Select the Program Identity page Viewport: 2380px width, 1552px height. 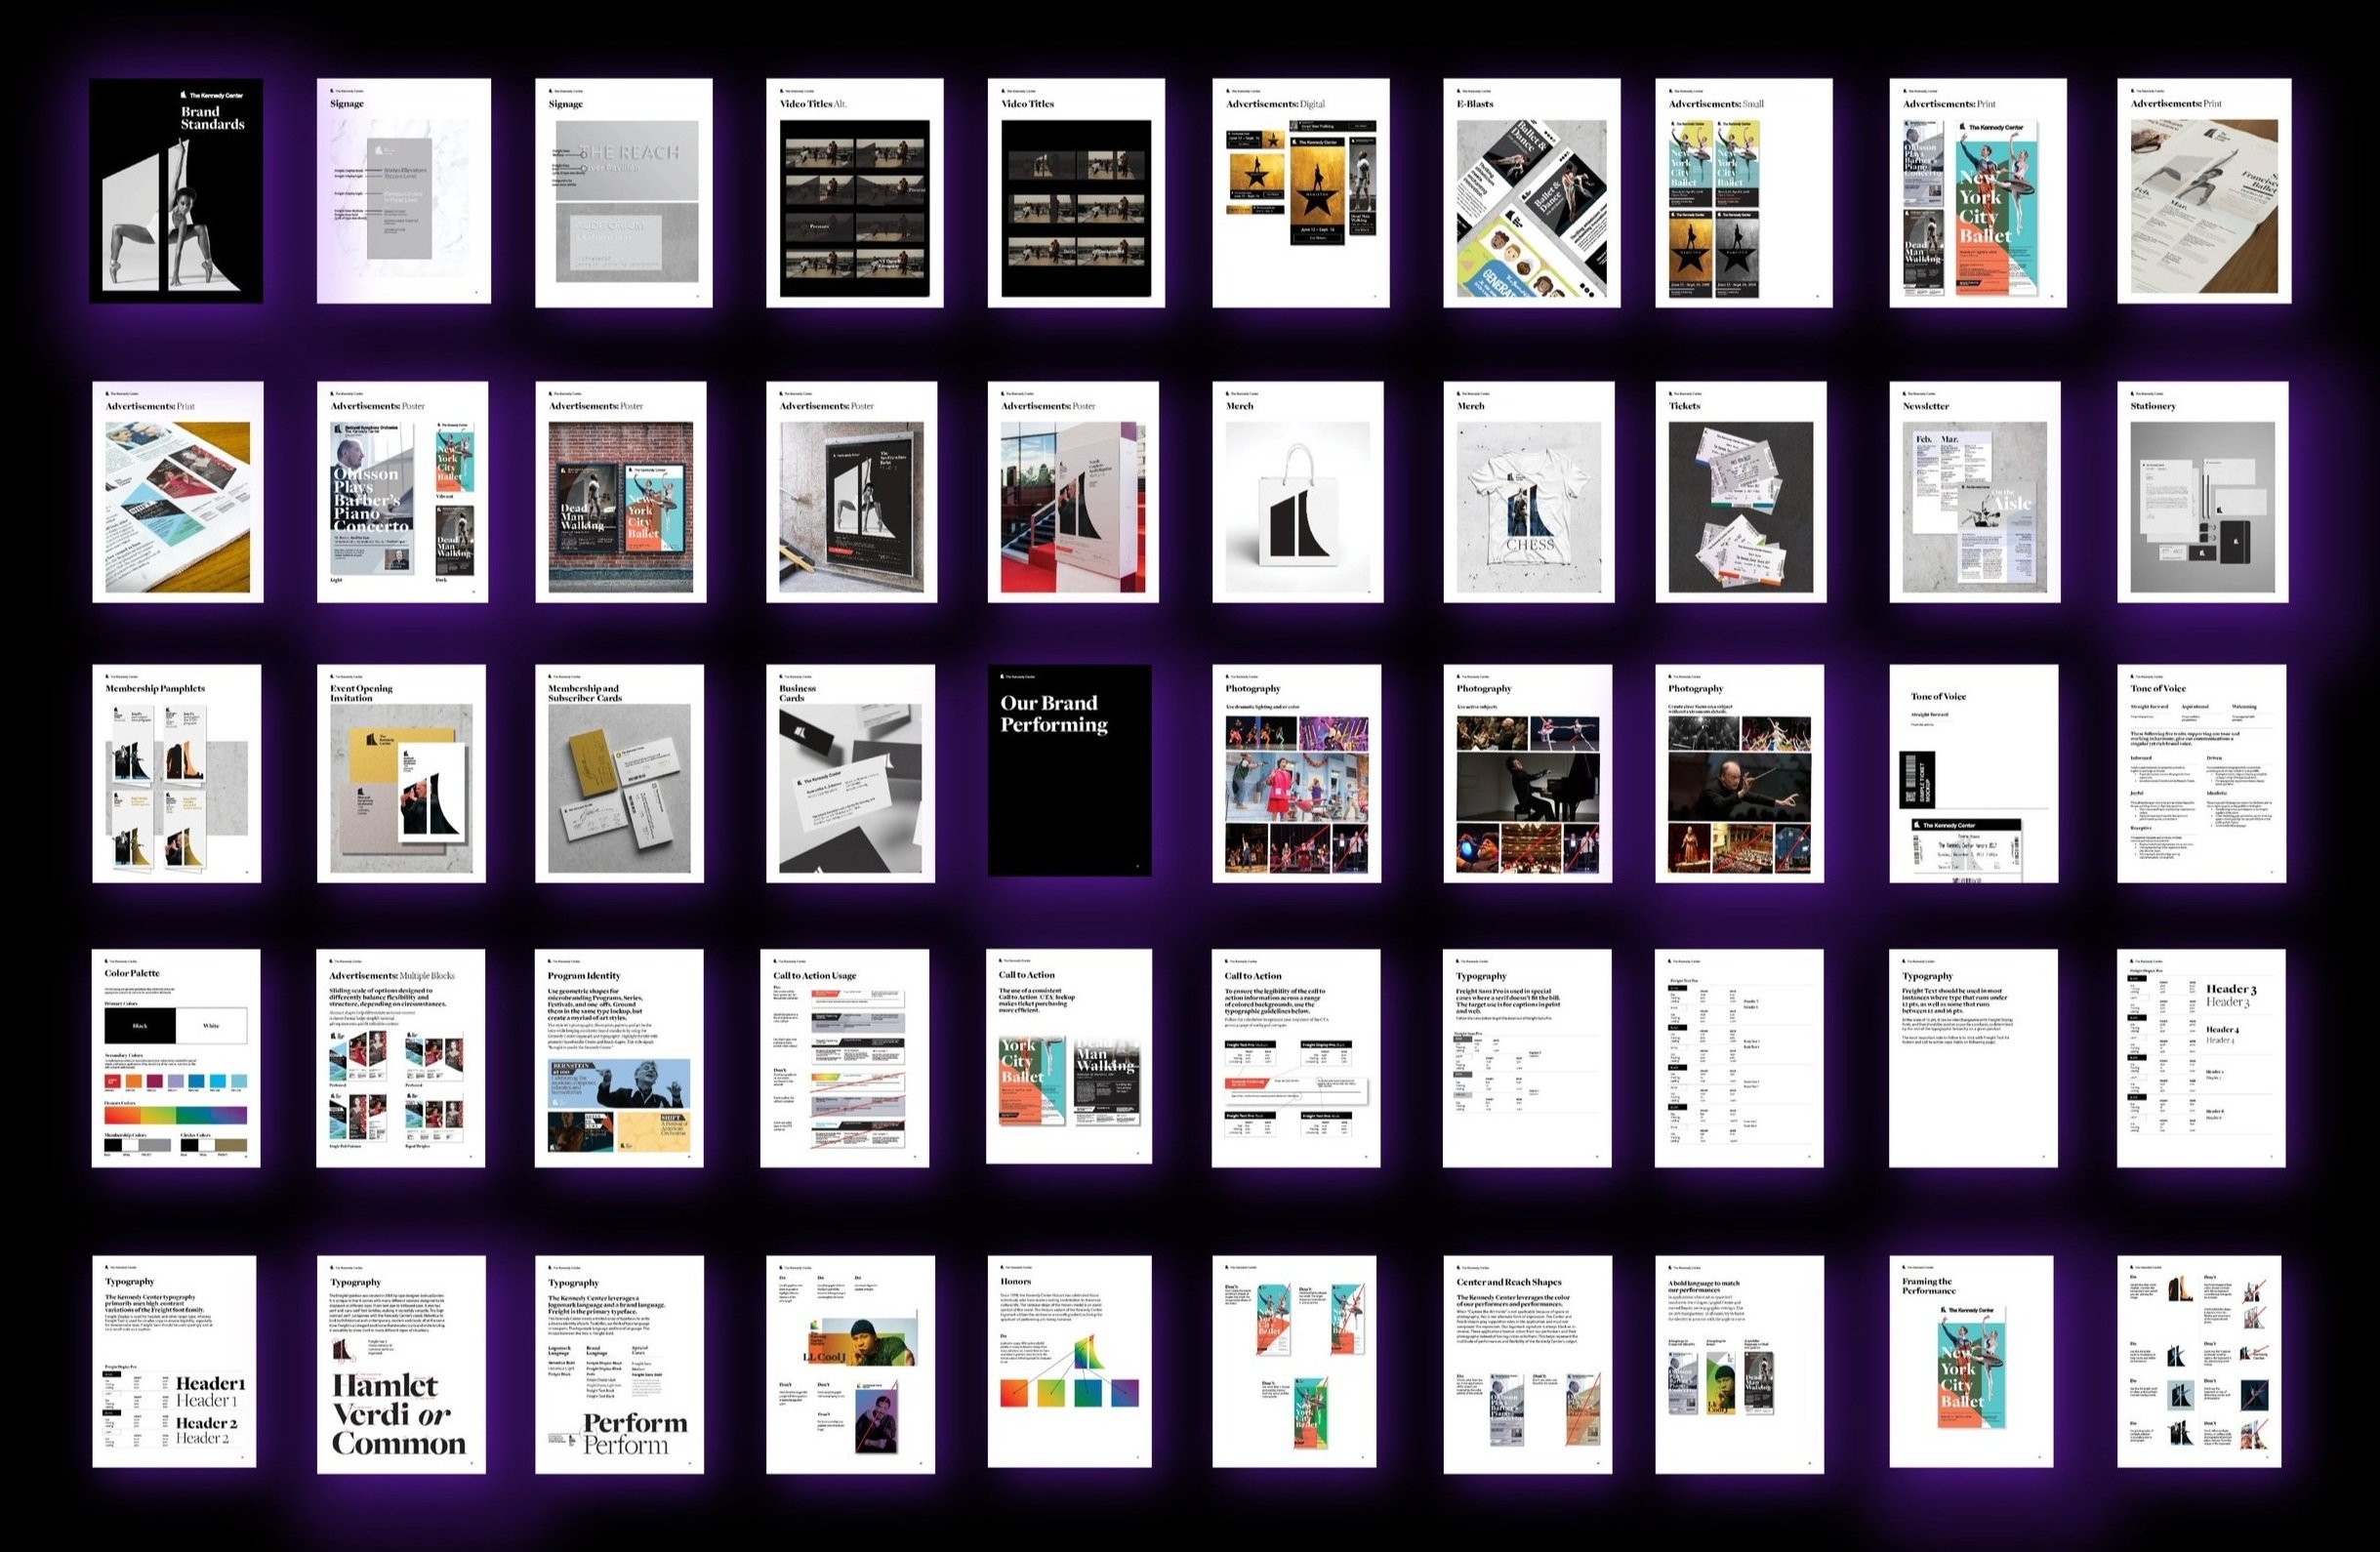click(620, 1058)
